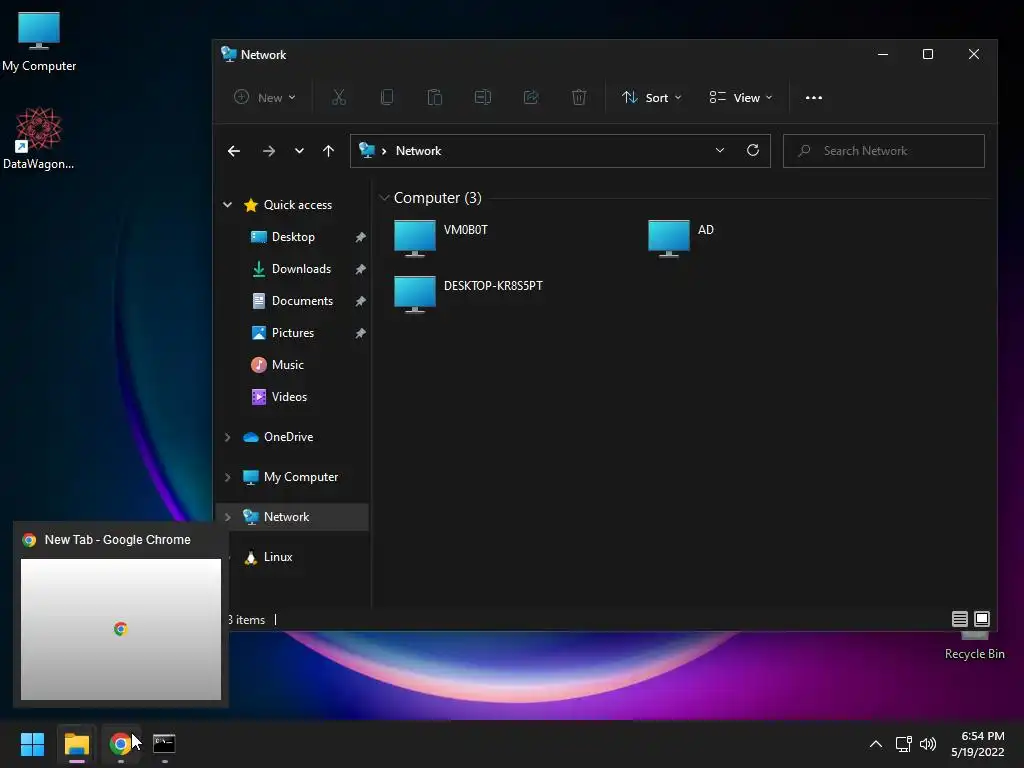The width and height of the screenshot is (1024, 768).
Task: Expand the Network tree node
Action: 227,517
